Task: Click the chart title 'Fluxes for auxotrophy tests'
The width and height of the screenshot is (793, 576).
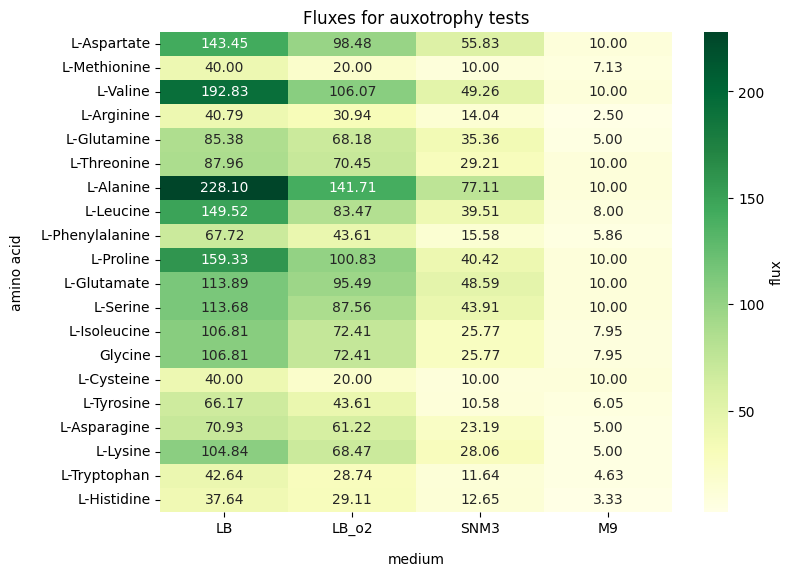Action: coord(416,18)
